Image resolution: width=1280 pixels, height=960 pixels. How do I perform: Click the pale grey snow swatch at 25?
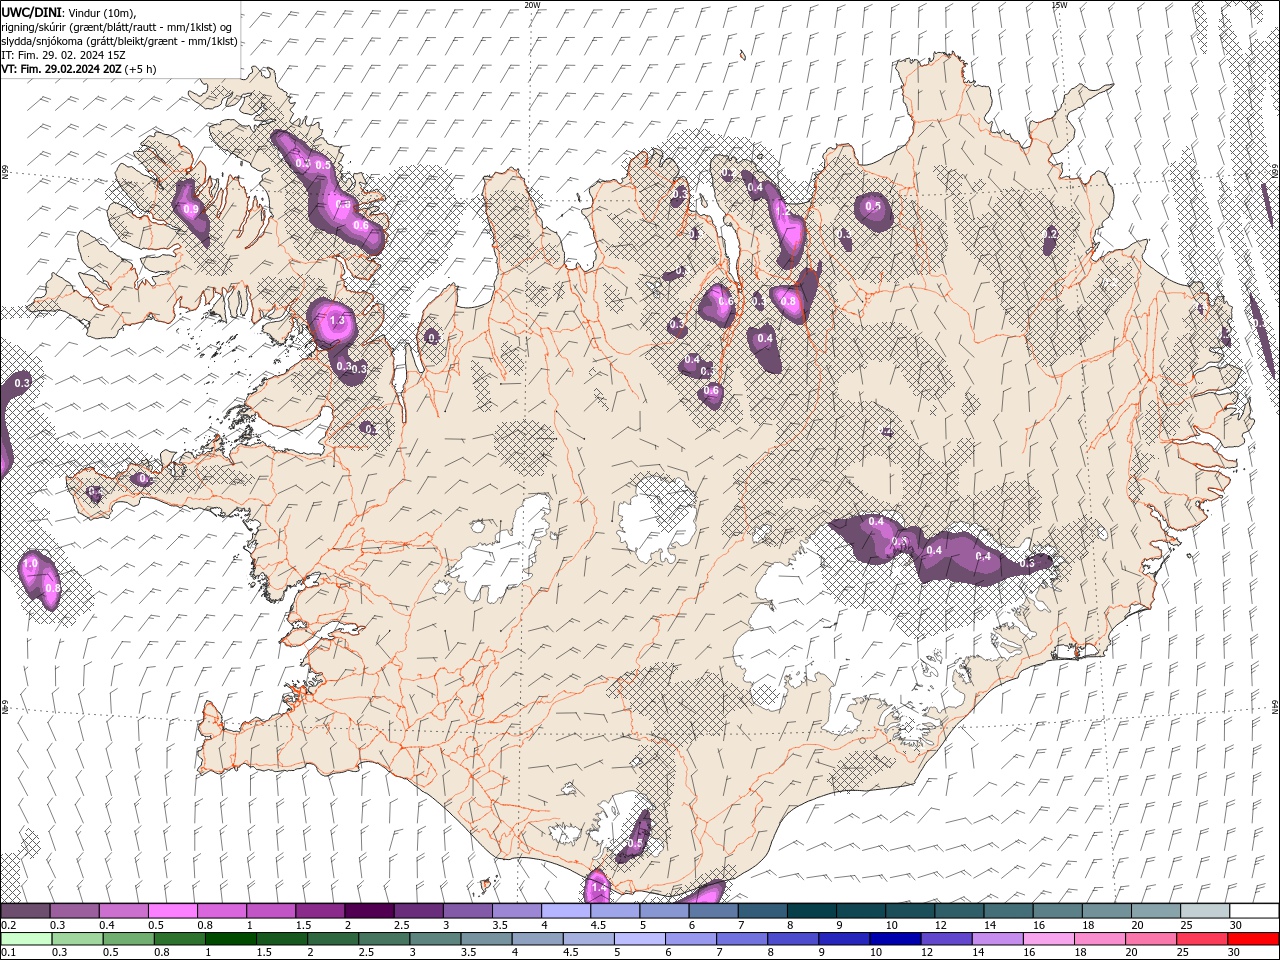click(x=1205, y=911)
